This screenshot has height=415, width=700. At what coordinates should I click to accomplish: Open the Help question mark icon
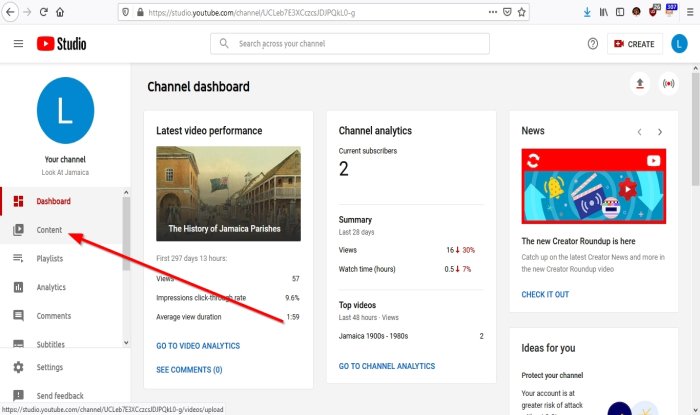(x=592, y=44)
